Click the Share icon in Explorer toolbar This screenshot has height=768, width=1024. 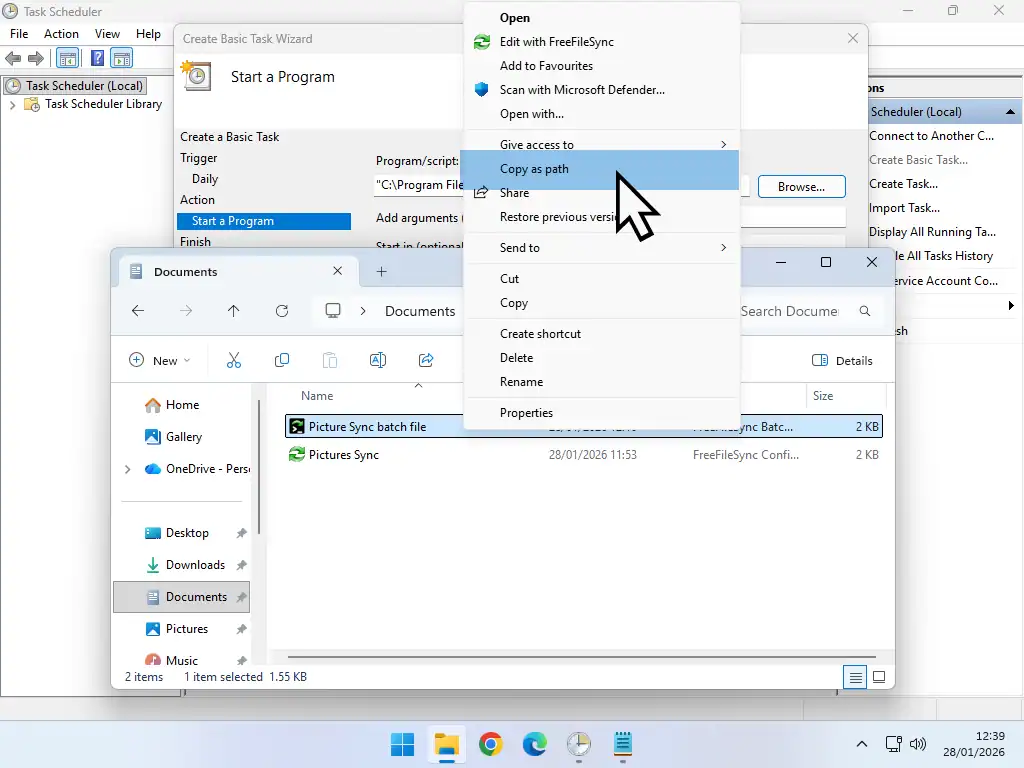click(x=425, y=360)
